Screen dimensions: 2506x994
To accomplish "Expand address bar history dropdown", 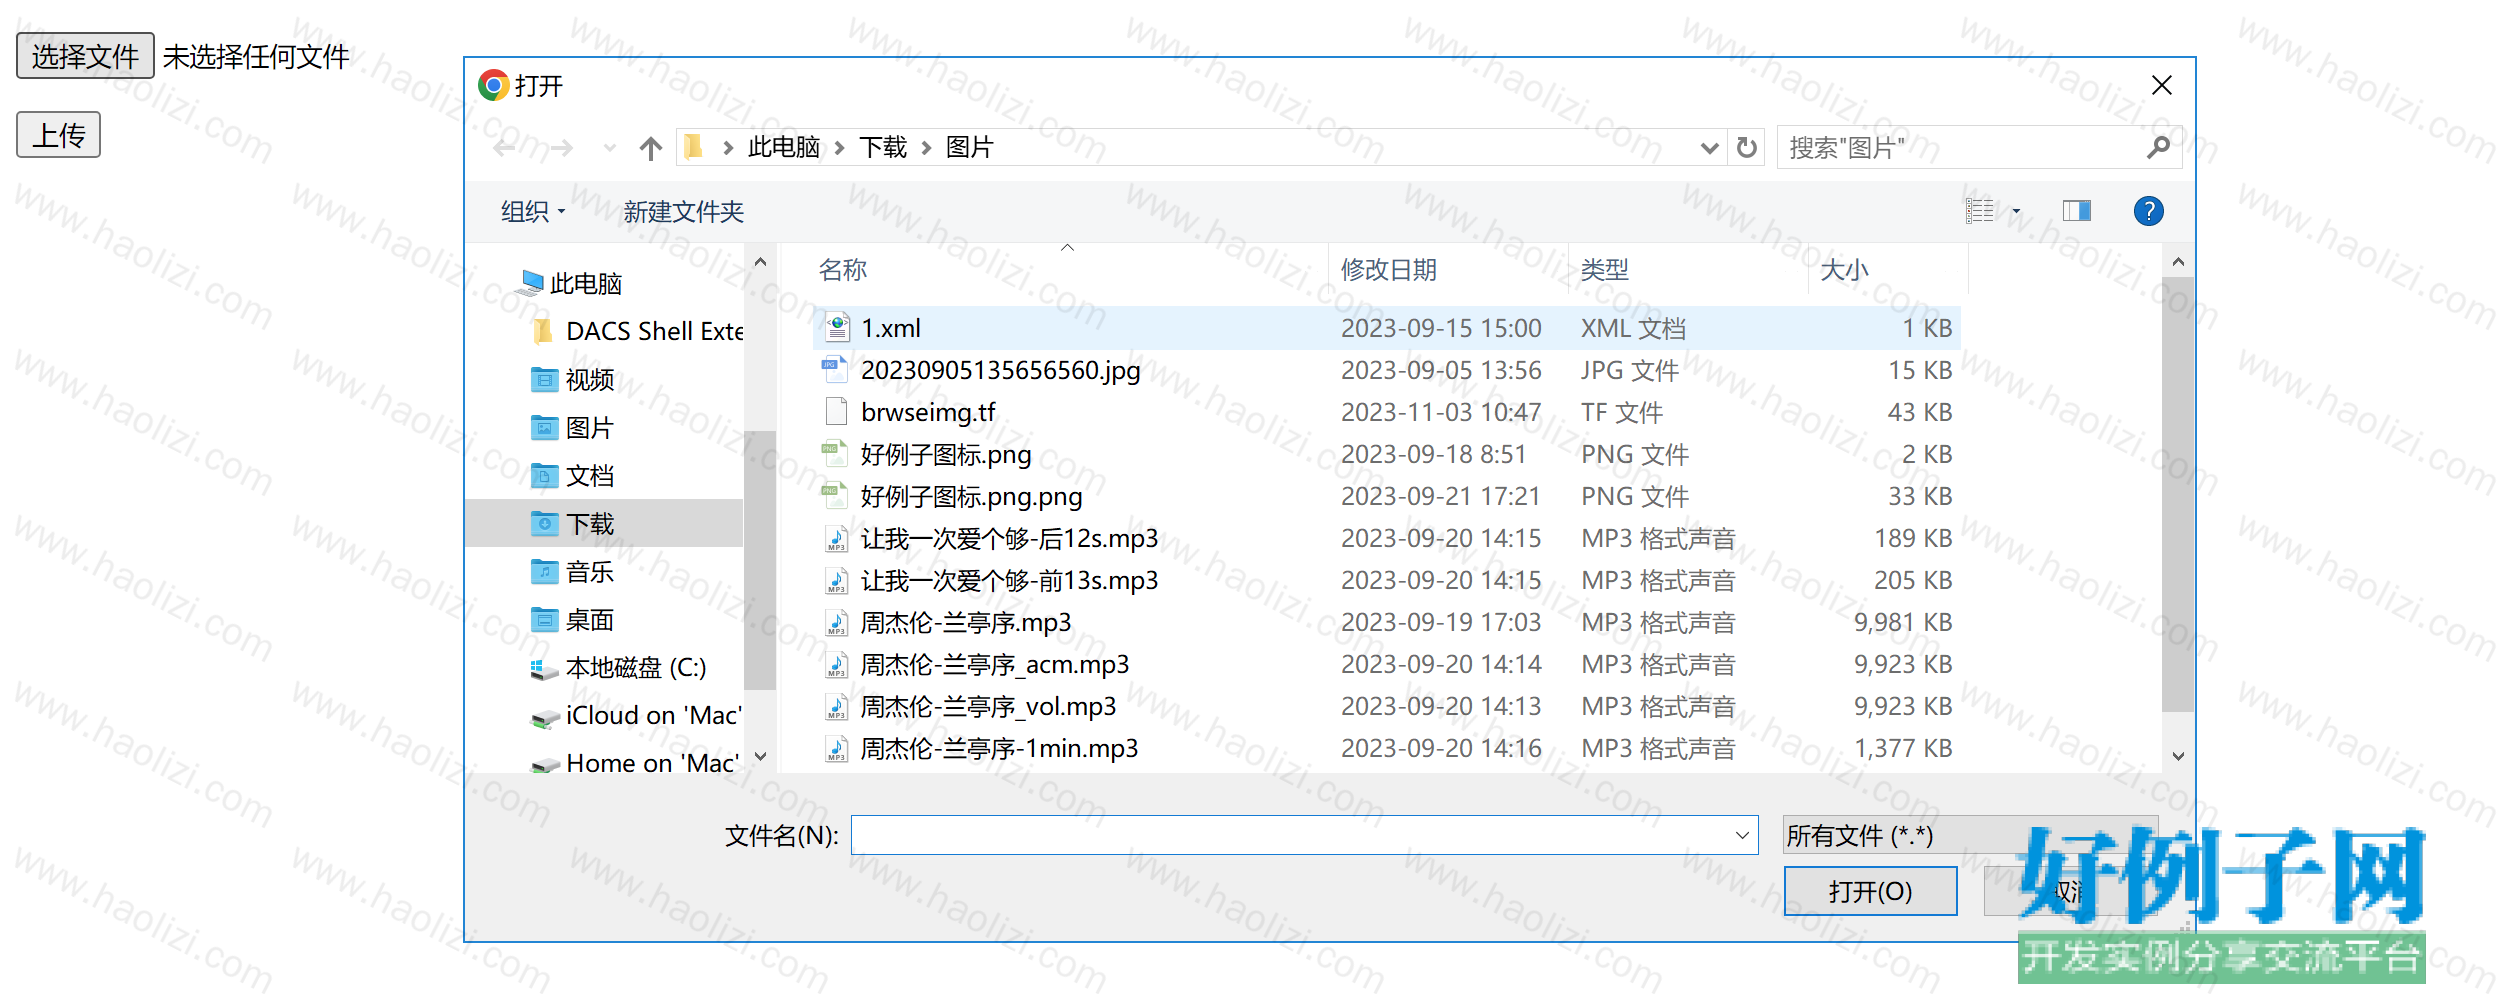I will (x=1709, y=148).
